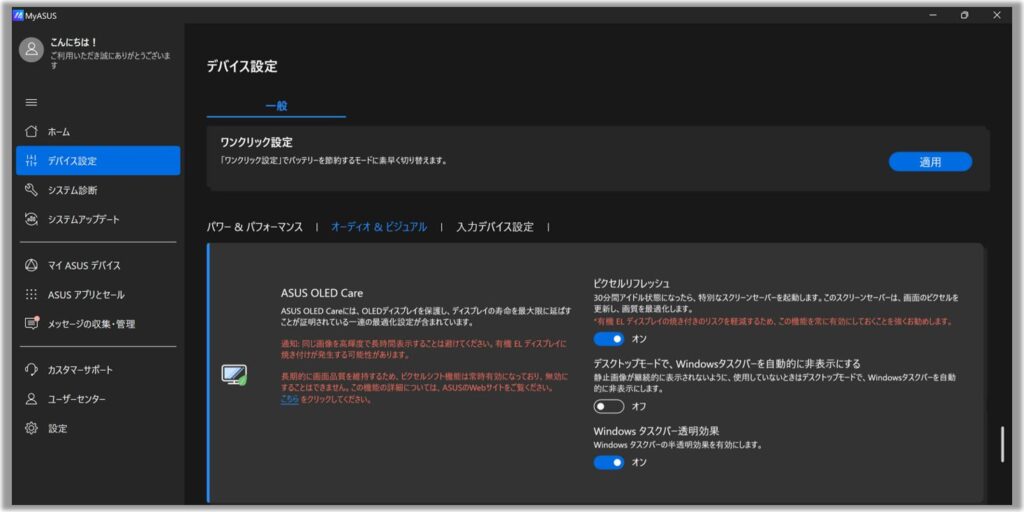
Task: Click the デバイス設定 sliders icon
Action: pyautogui.click(x=31, y=161)
